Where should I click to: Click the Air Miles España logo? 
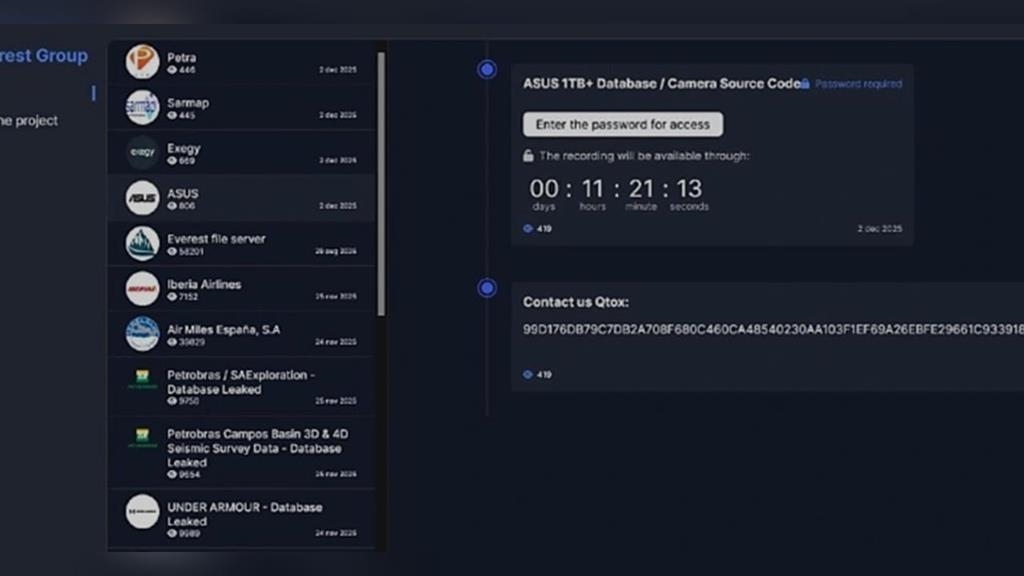[142, 334]
